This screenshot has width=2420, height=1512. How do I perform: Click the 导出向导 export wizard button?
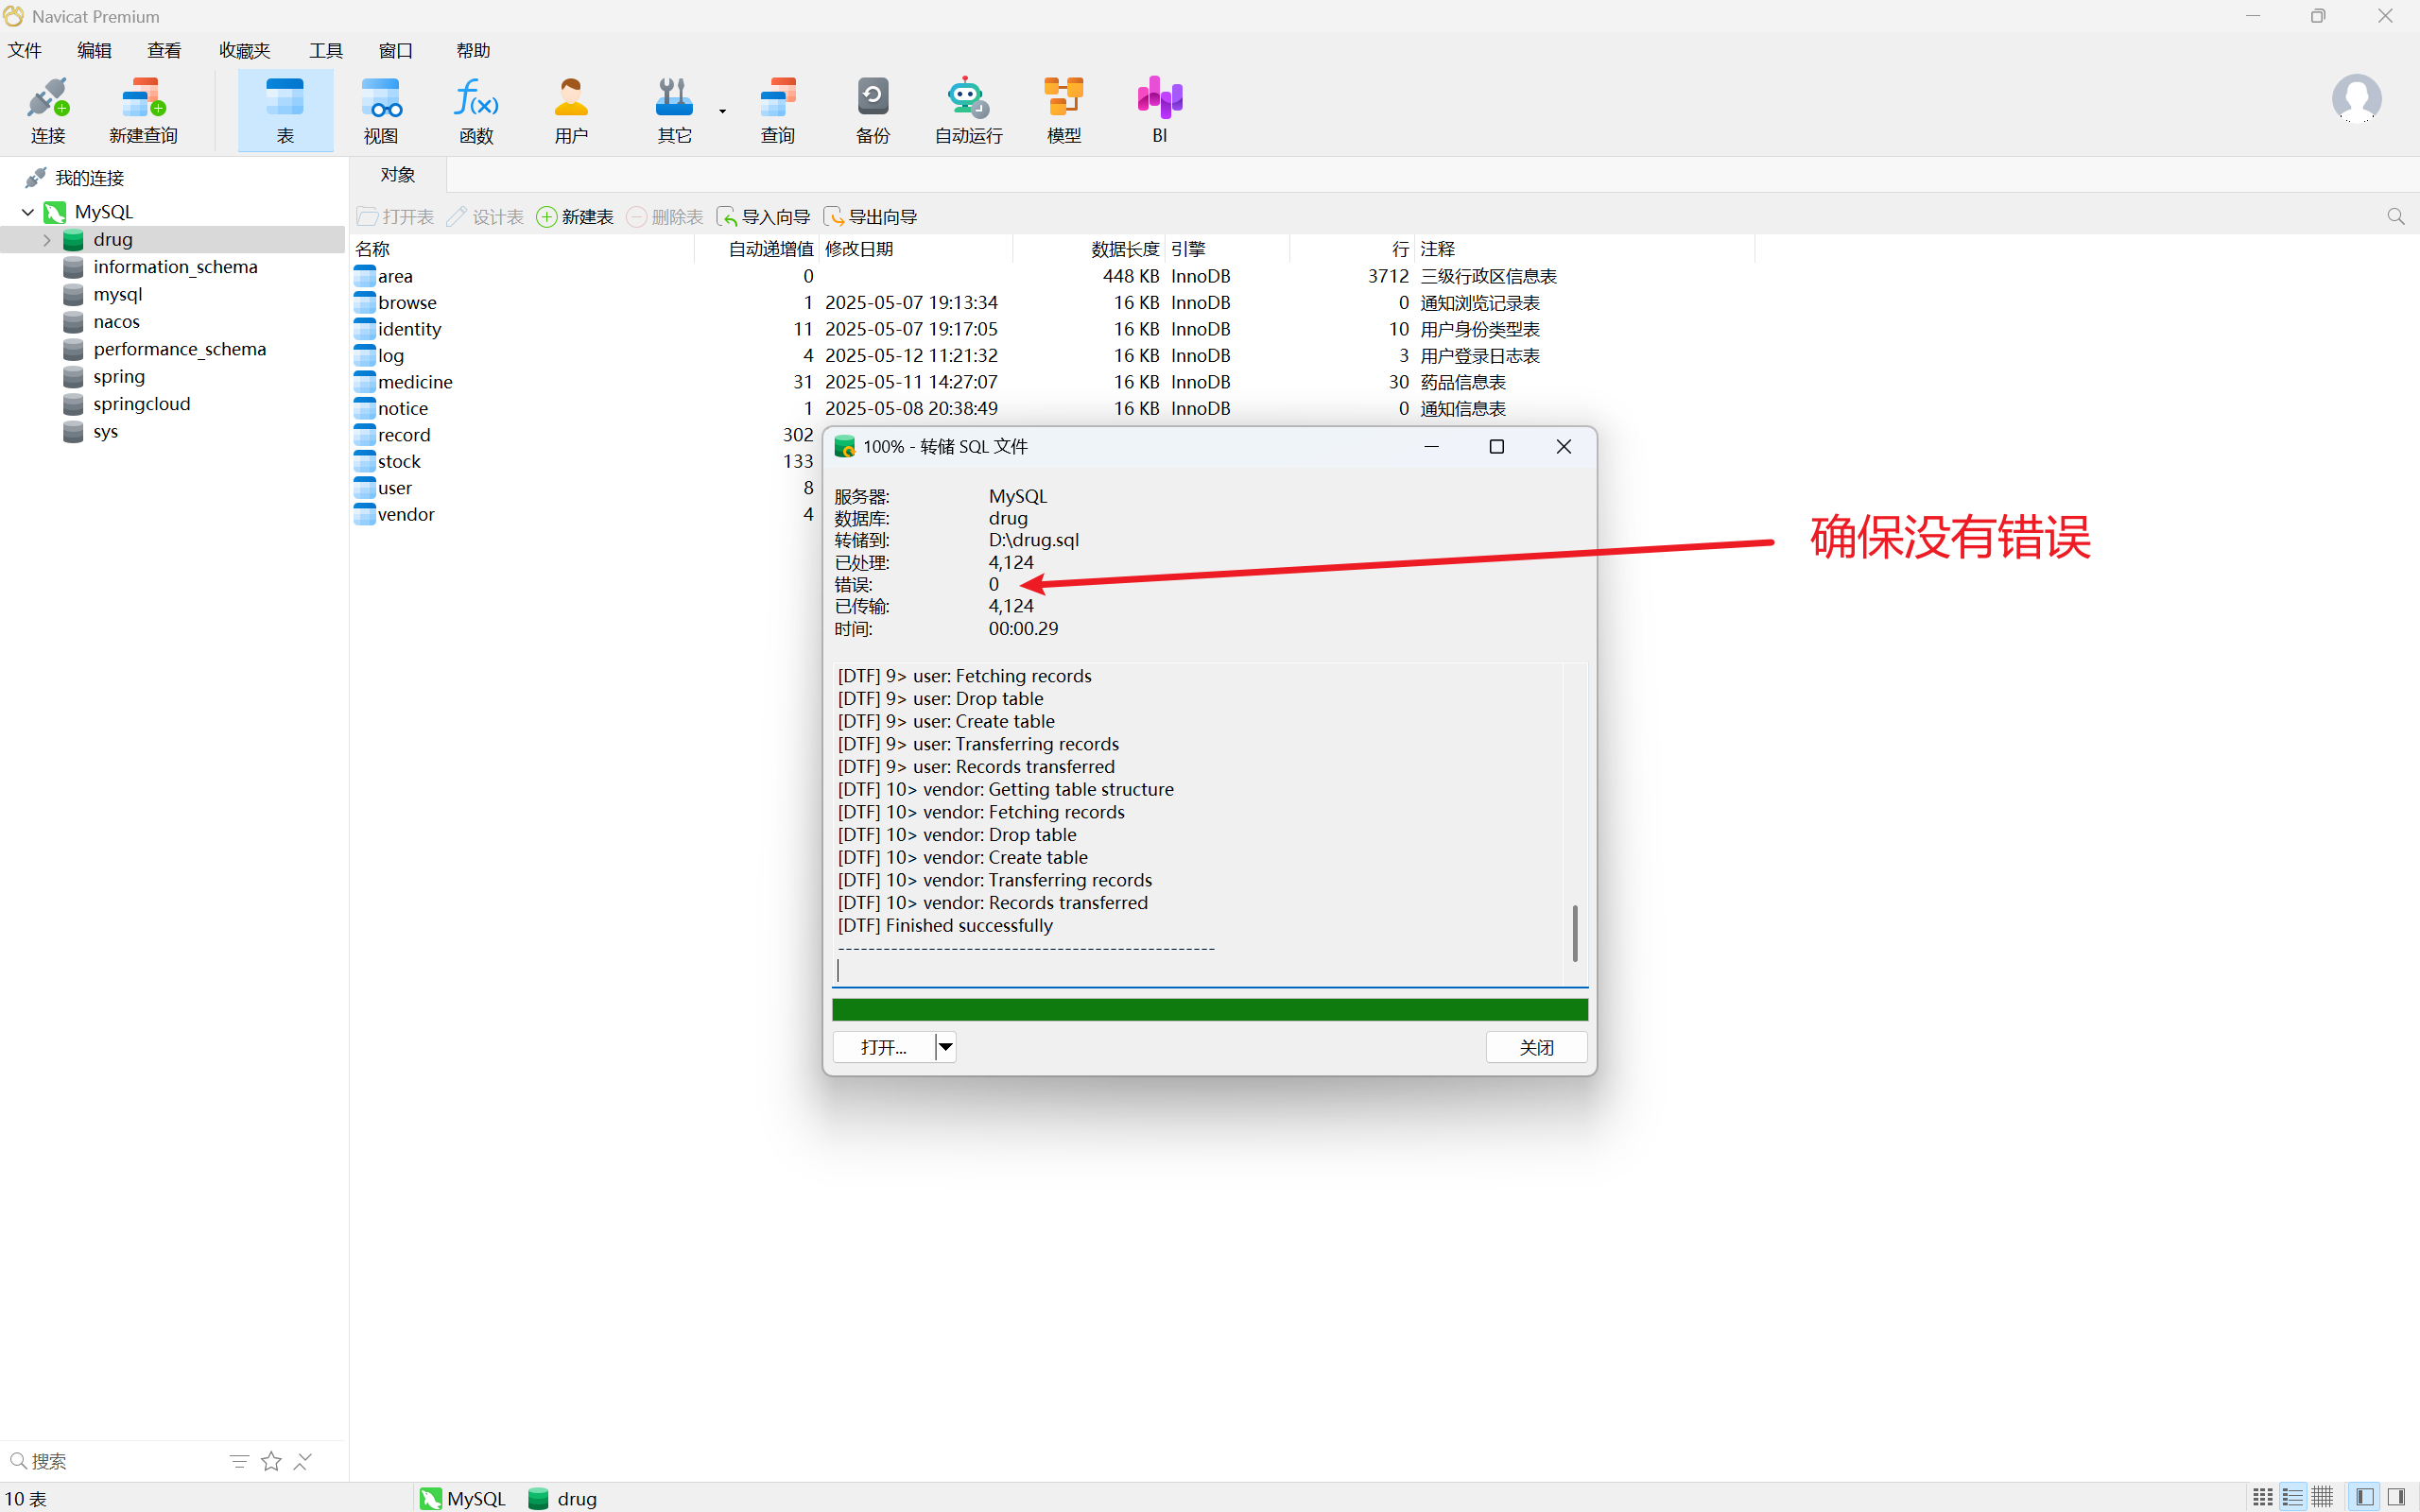pos(870,217)
